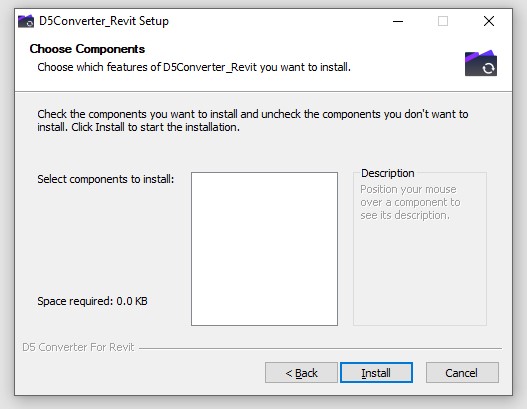
Task: Click the Choose Components heading
Action: pyautogui.click(x=87, y=49)
